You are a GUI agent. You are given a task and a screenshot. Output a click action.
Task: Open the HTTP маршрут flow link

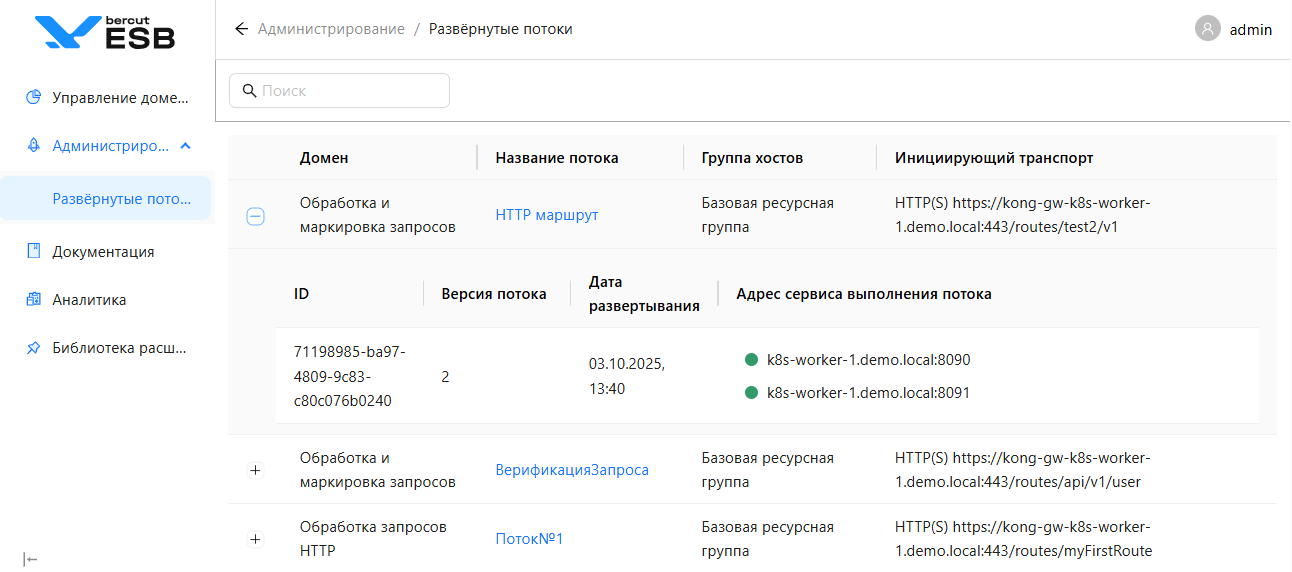coord(546,215)
